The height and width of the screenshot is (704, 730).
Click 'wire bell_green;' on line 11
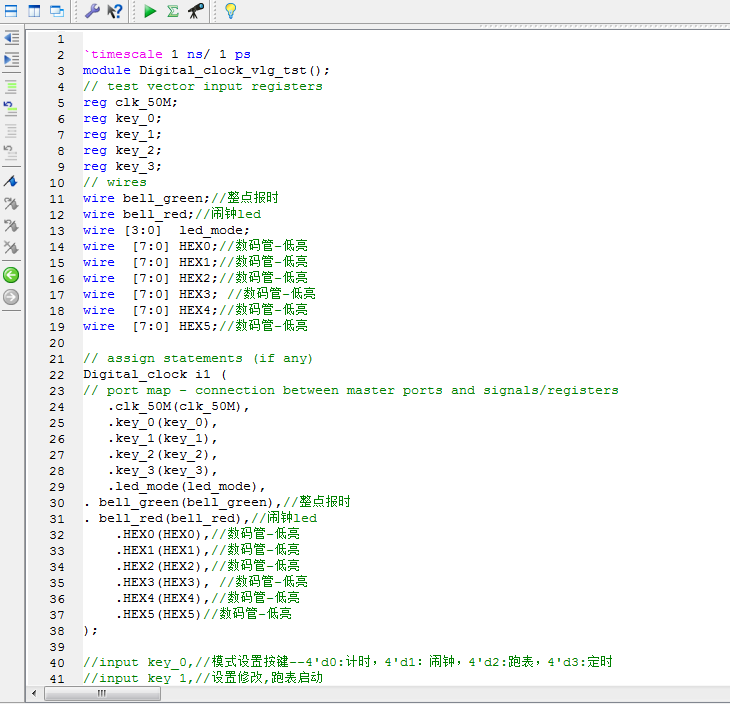[147, 198]
